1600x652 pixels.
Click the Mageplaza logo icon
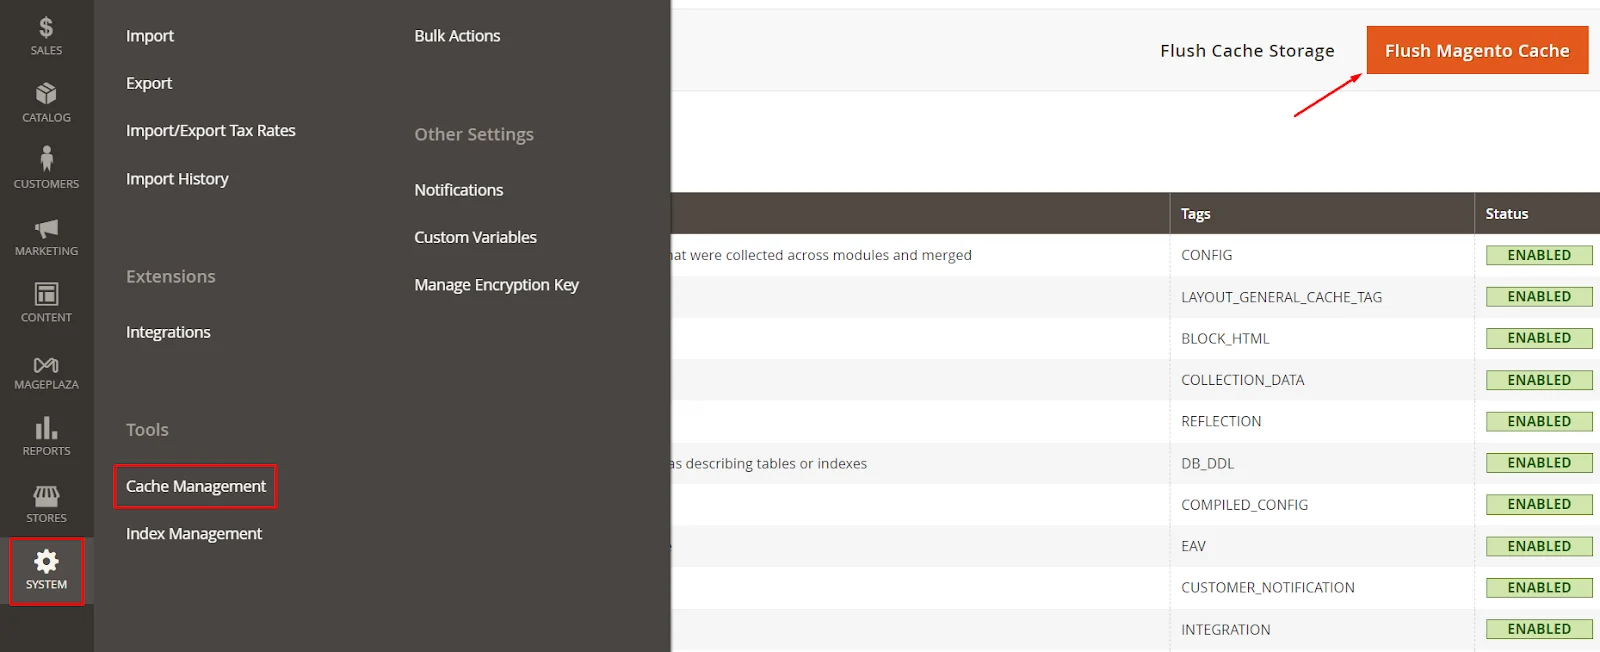tap(46, 365)
